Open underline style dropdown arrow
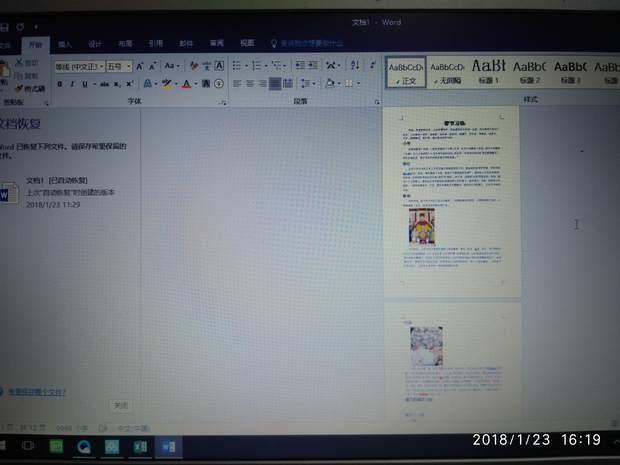620x465 pixels. click(x=94, y=84)
